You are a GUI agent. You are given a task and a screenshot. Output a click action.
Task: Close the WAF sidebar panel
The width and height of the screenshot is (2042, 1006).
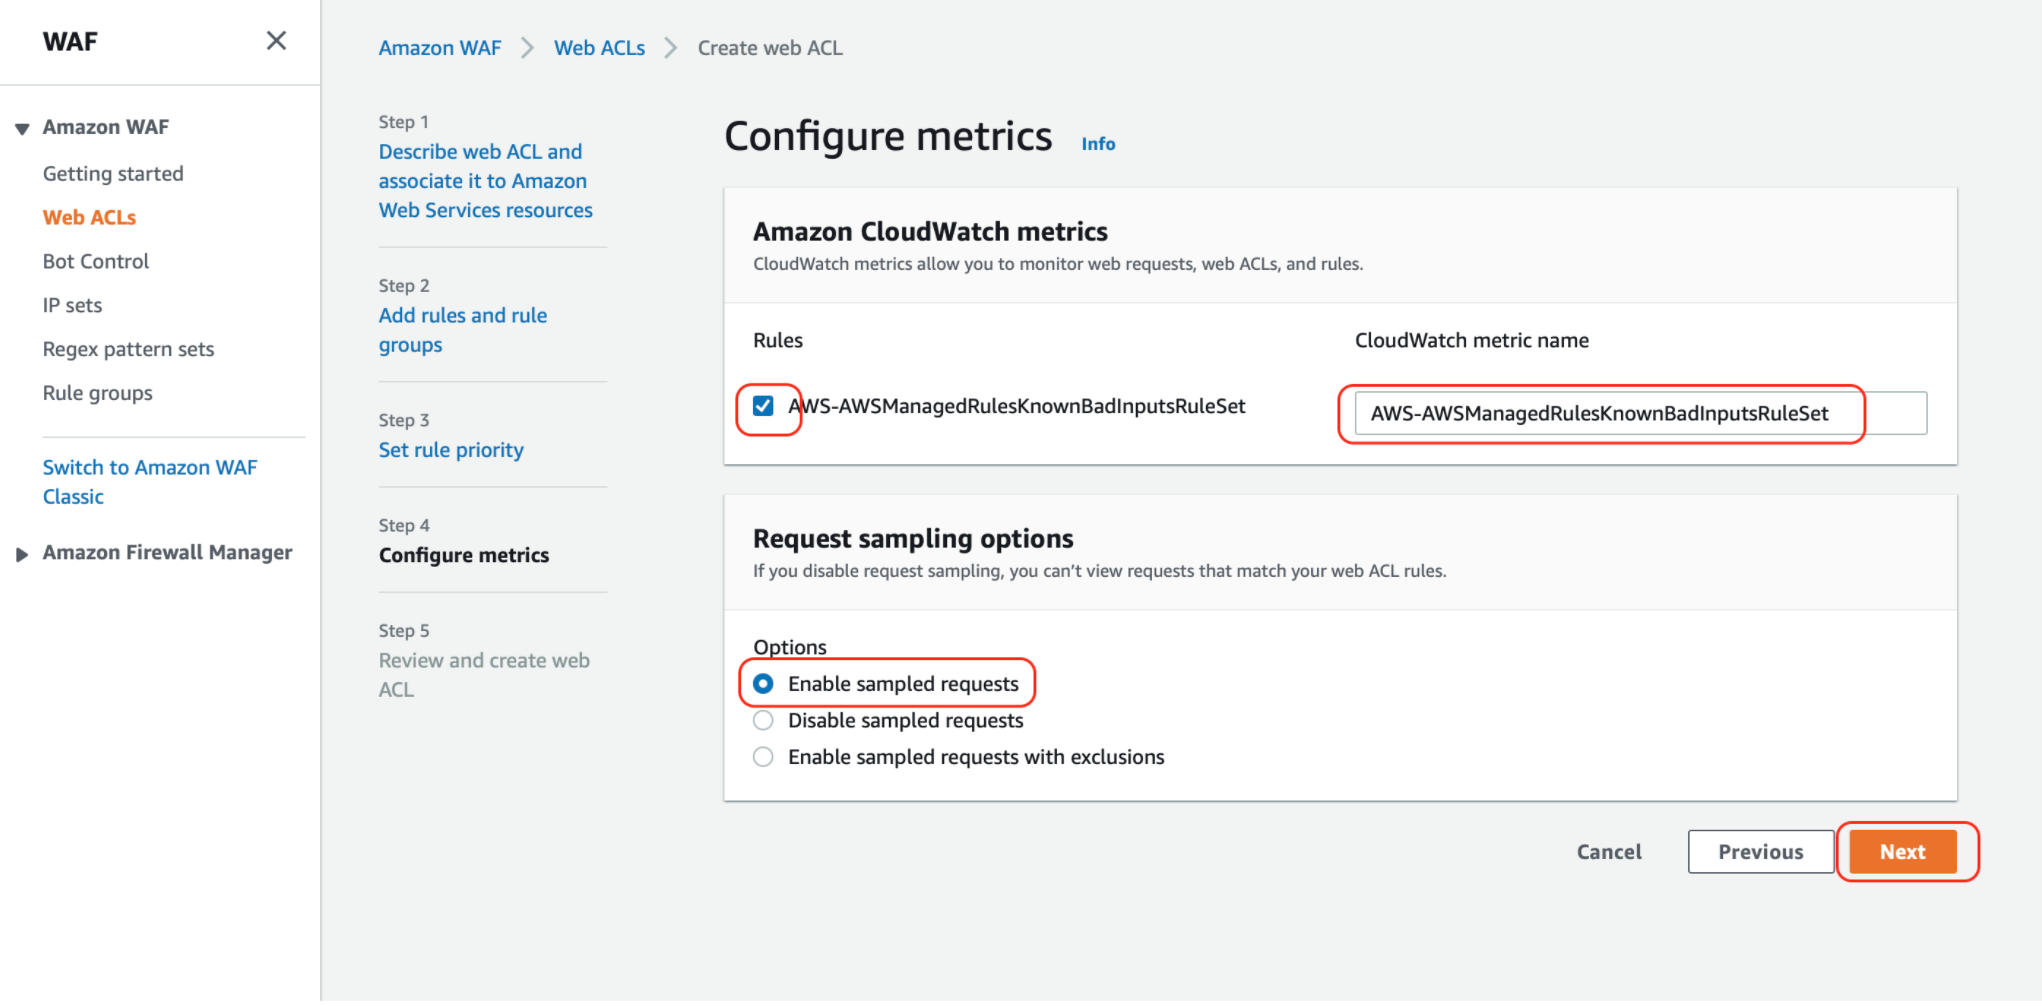(x=276, y=40)
